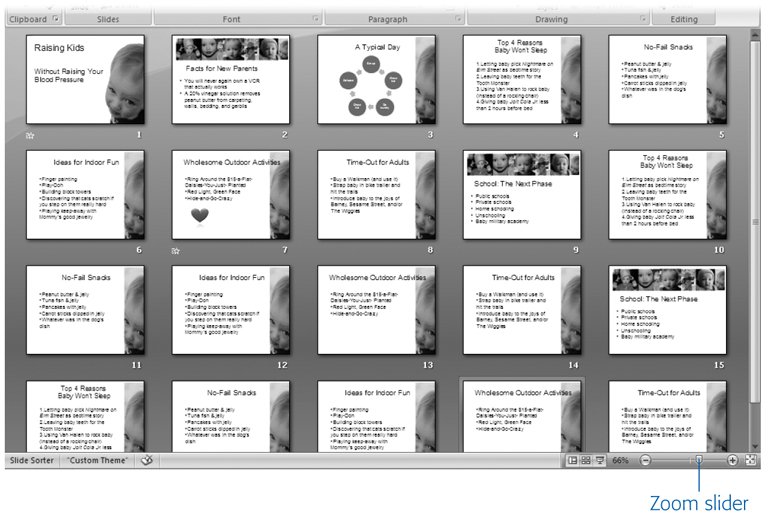Click the zoom out minus button
768x517 pixels.
[x=645, y=460]
